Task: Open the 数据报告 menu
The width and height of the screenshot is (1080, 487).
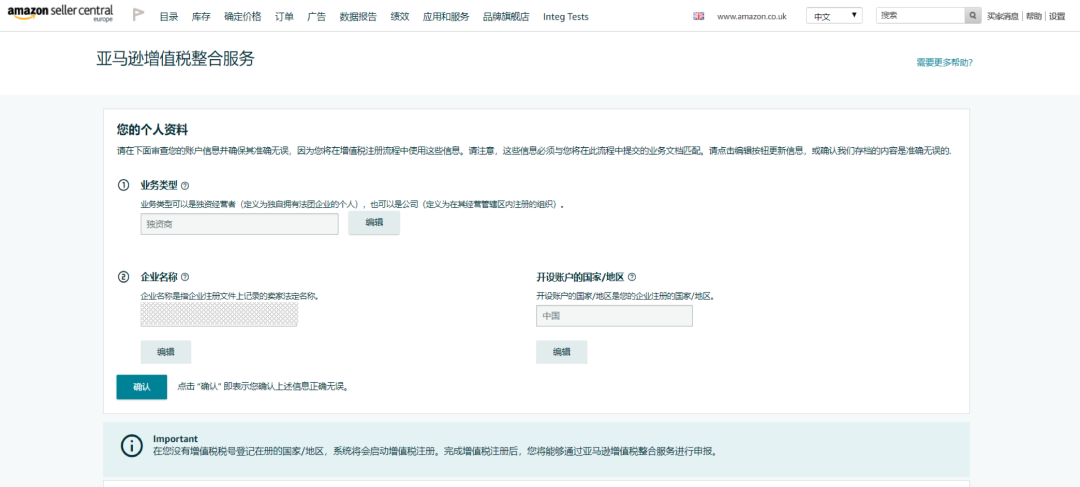Action: (x=358, y=17)
